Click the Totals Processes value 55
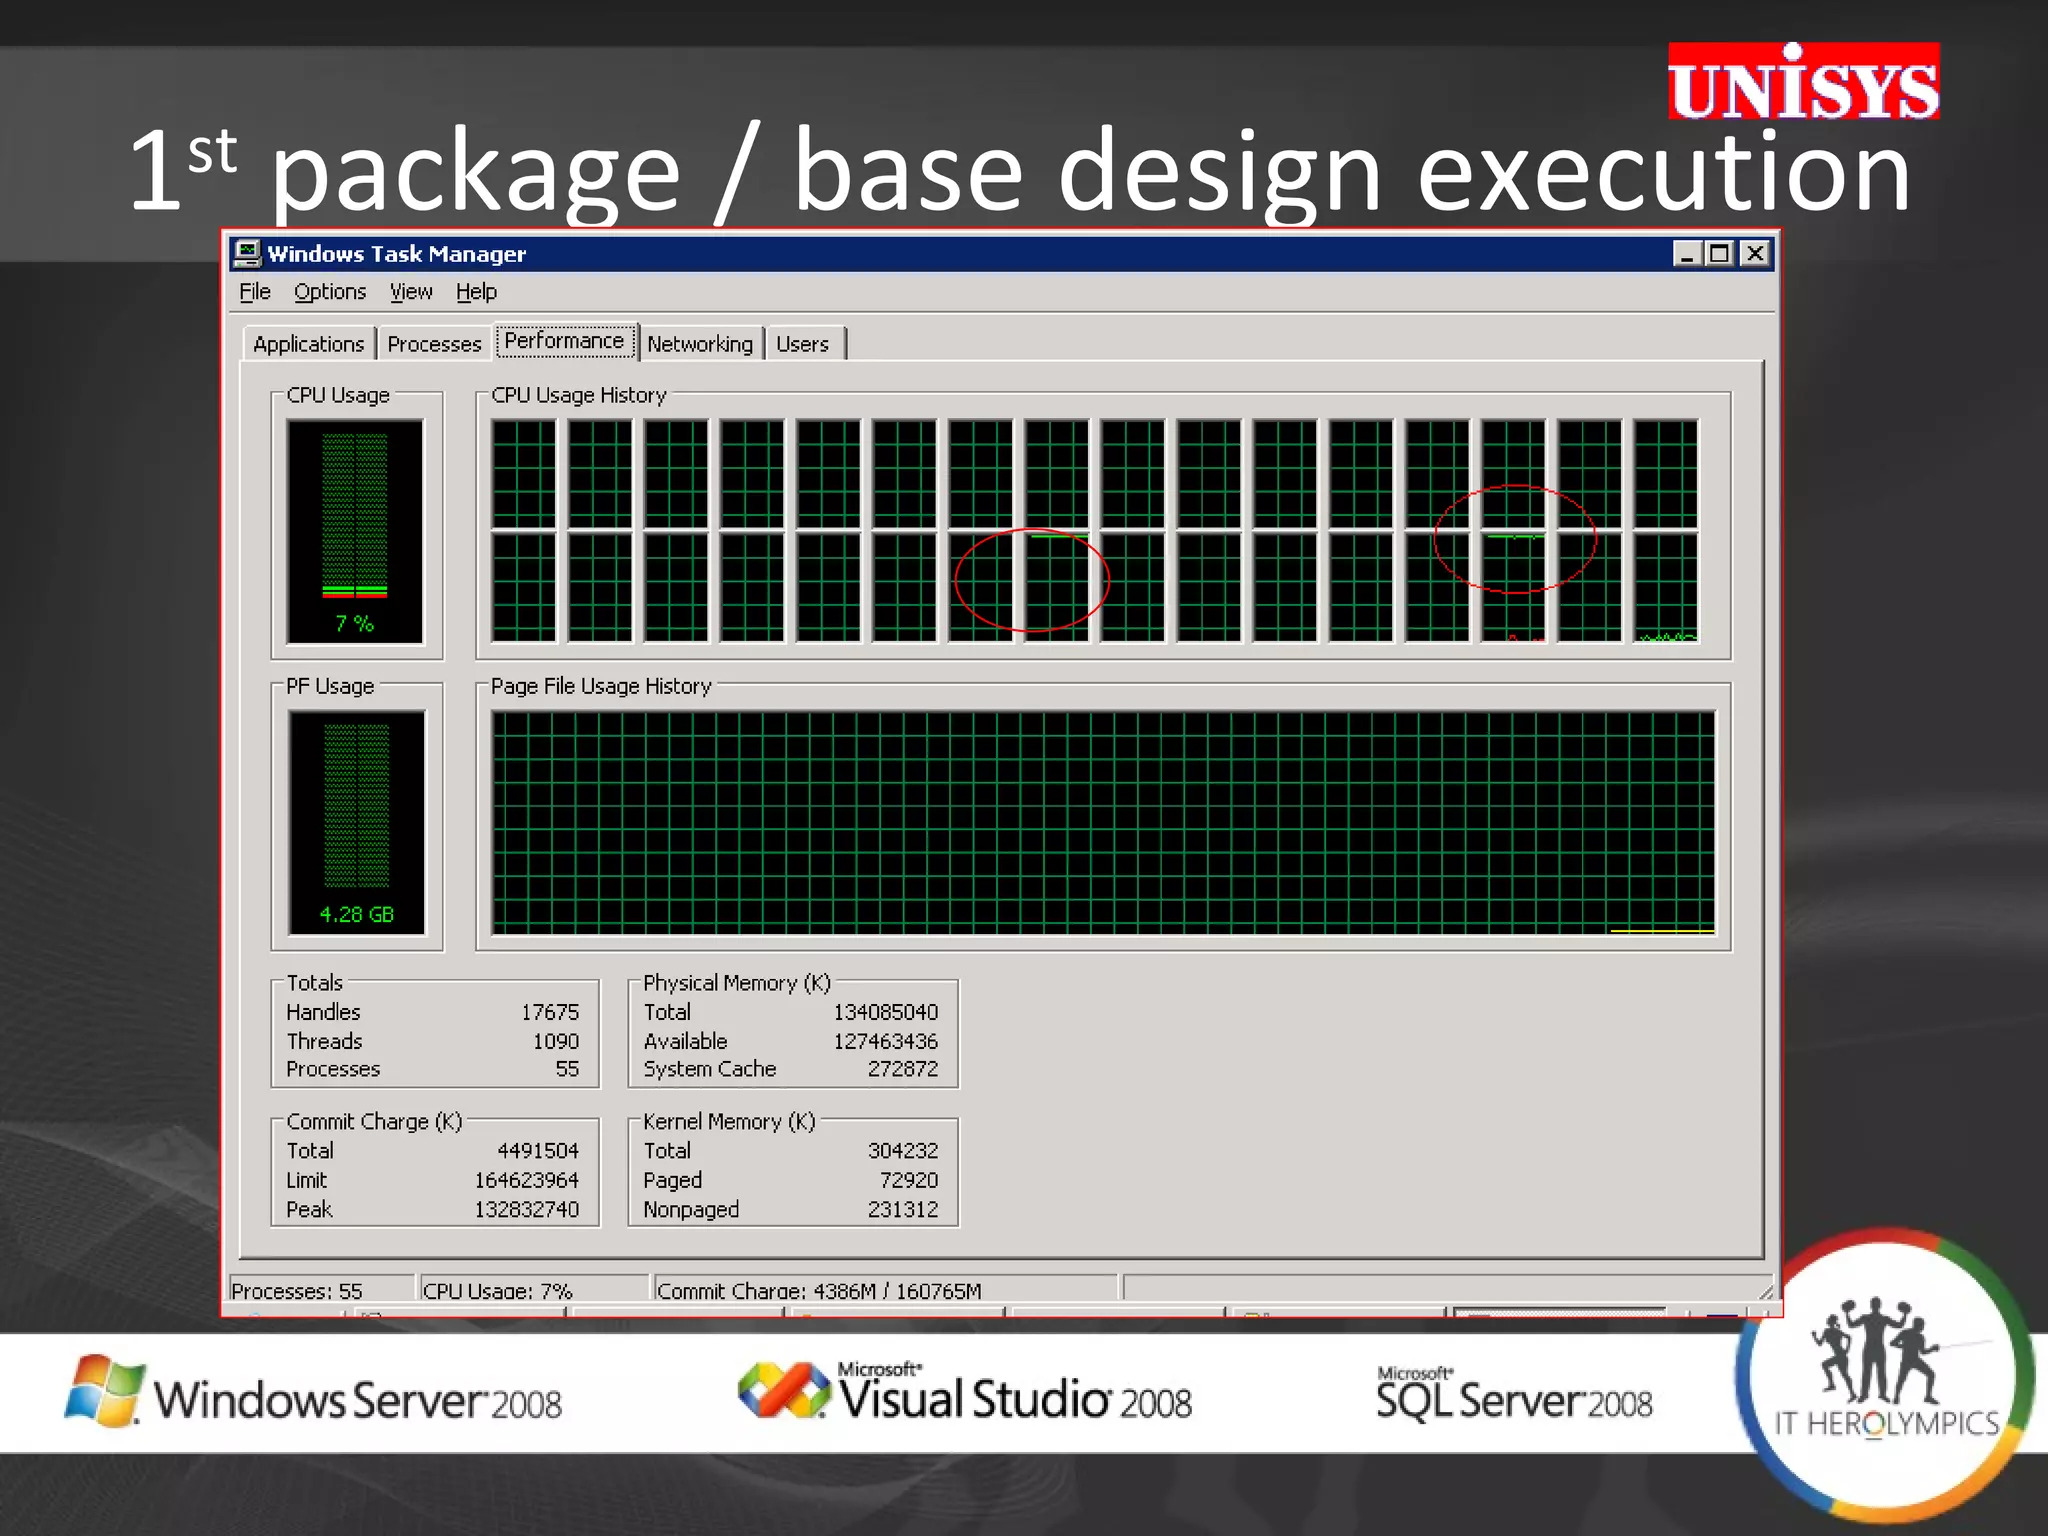This screenshot has height=1536, width=2048. (567, 1069)
